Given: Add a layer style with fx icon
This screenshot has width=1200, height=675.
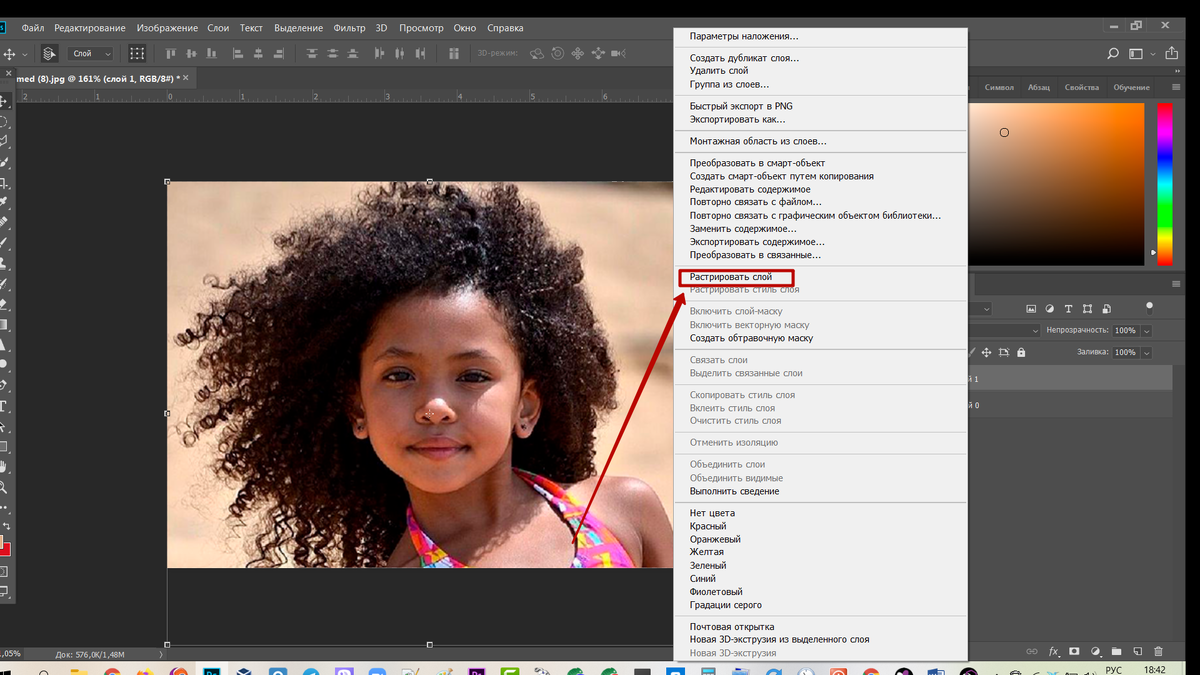Looking at the screenshot, I should 1054,651.
